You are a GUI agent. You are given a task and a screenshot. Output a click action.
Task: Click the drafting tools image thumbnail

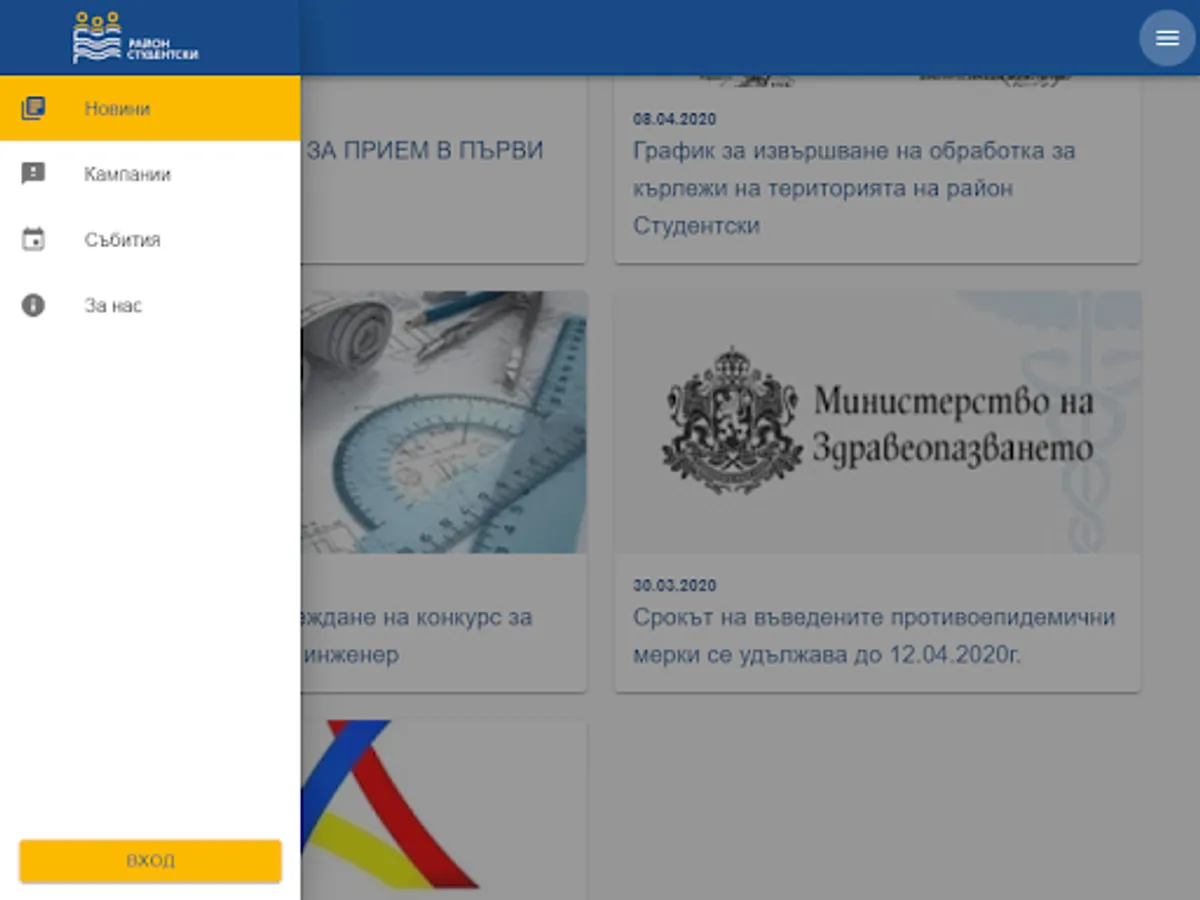pos(443,422)
